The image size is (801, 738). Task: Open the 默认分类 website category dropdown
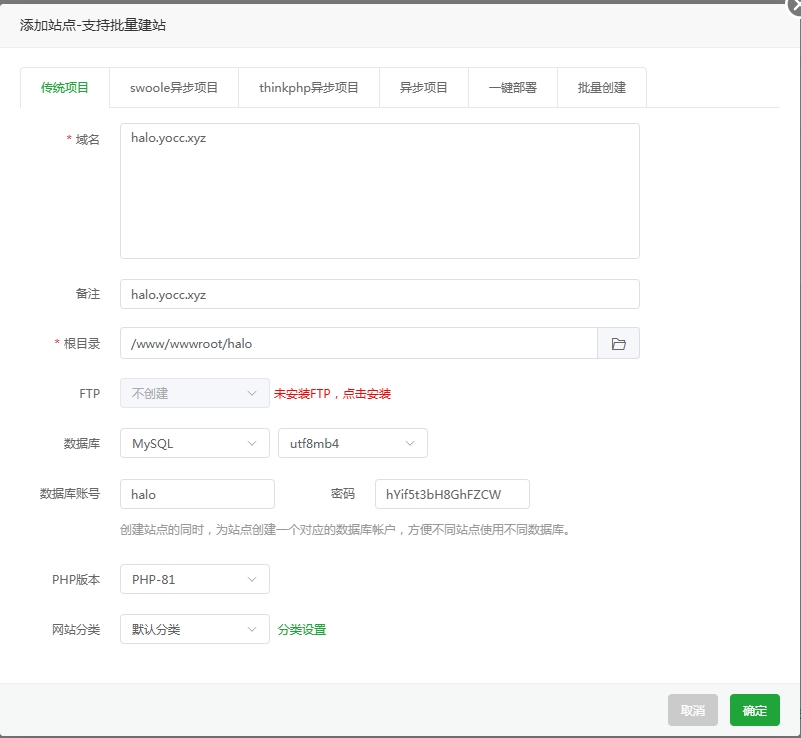point(194,629)
